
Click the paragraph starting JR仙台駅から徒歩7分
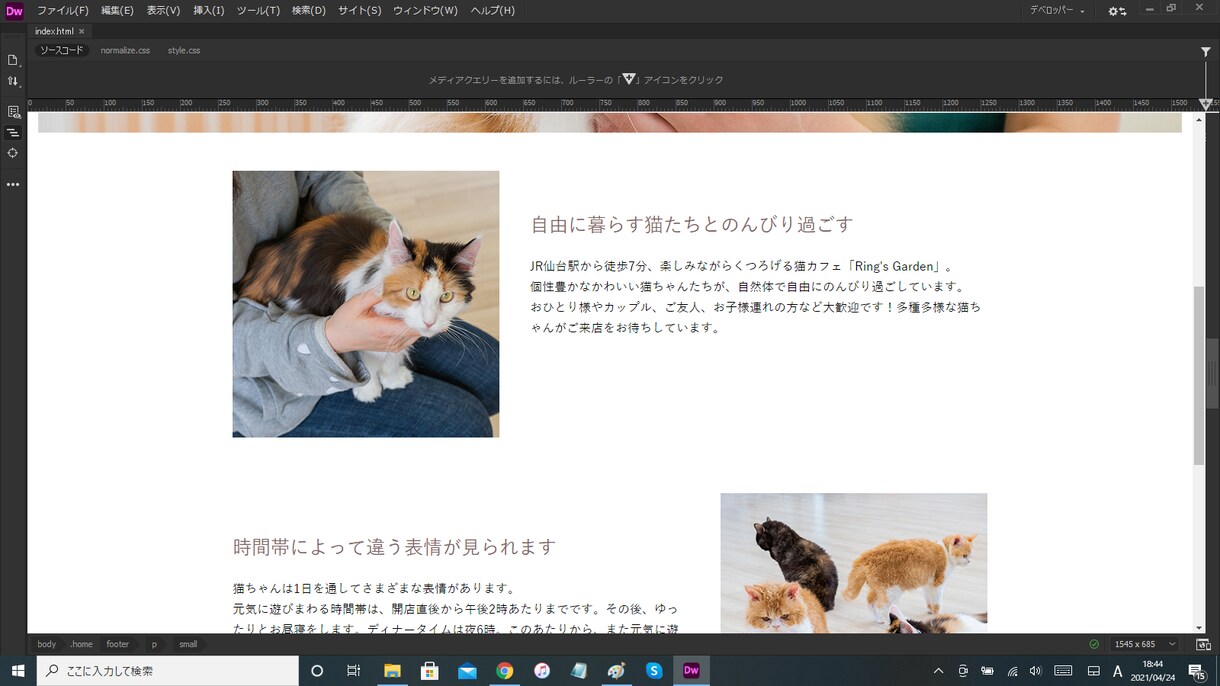click(756, 297)
